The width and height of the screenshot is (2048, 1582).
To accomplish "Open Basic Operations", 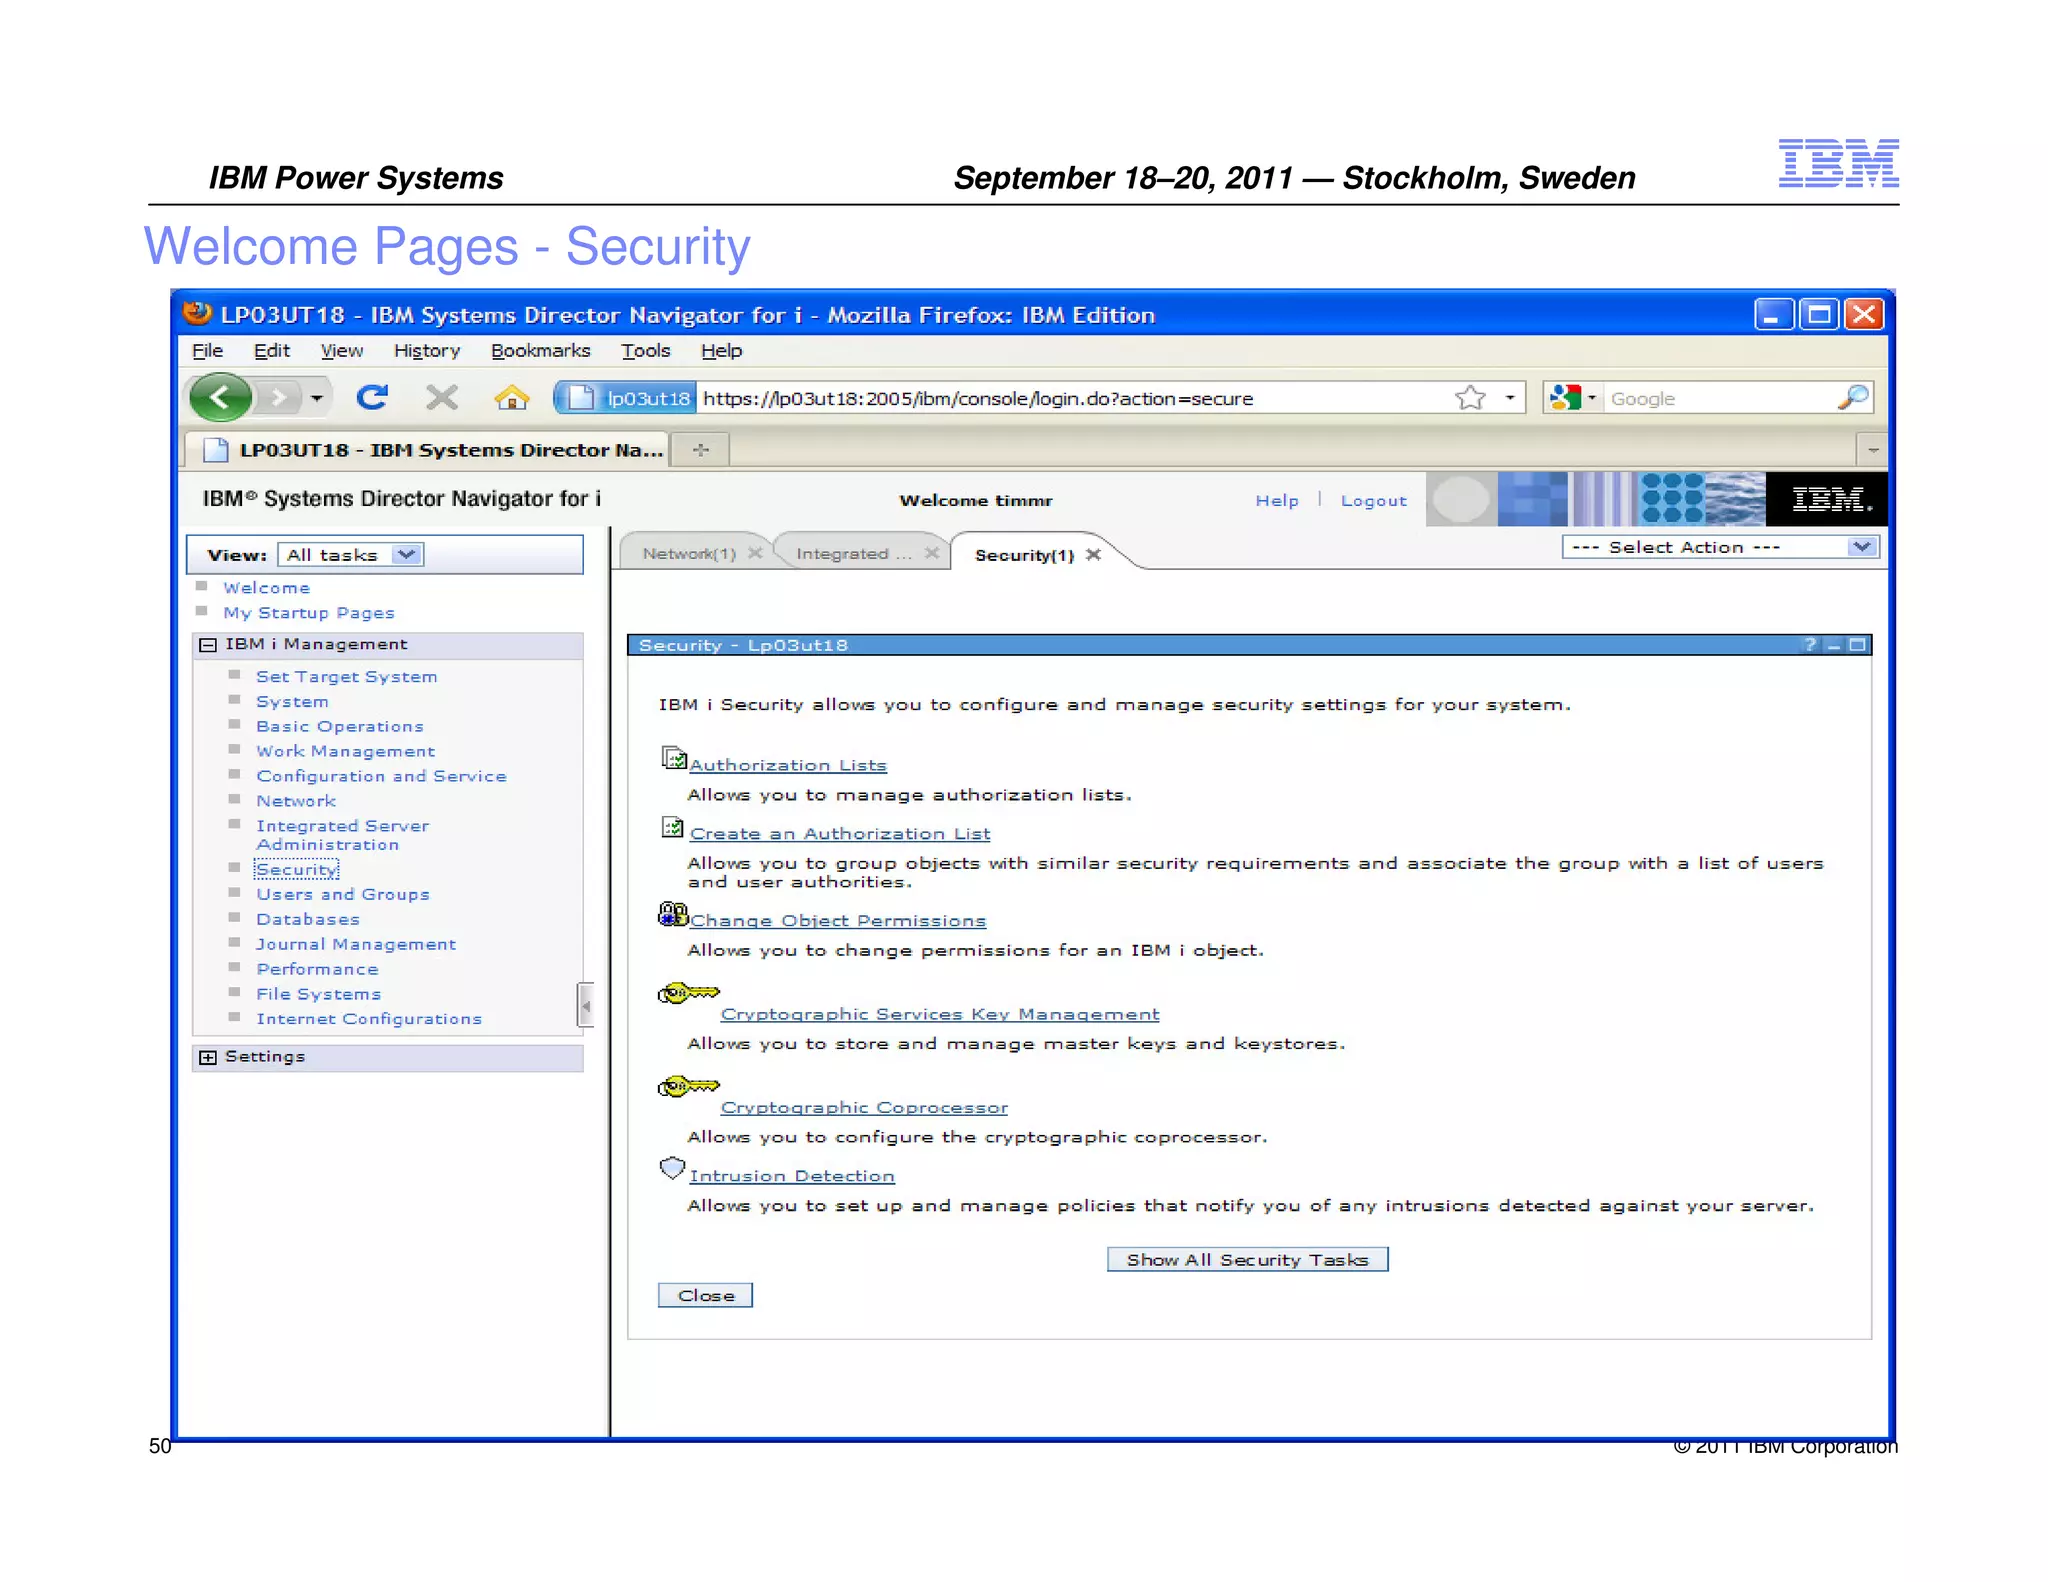I will tap(339, 727).
